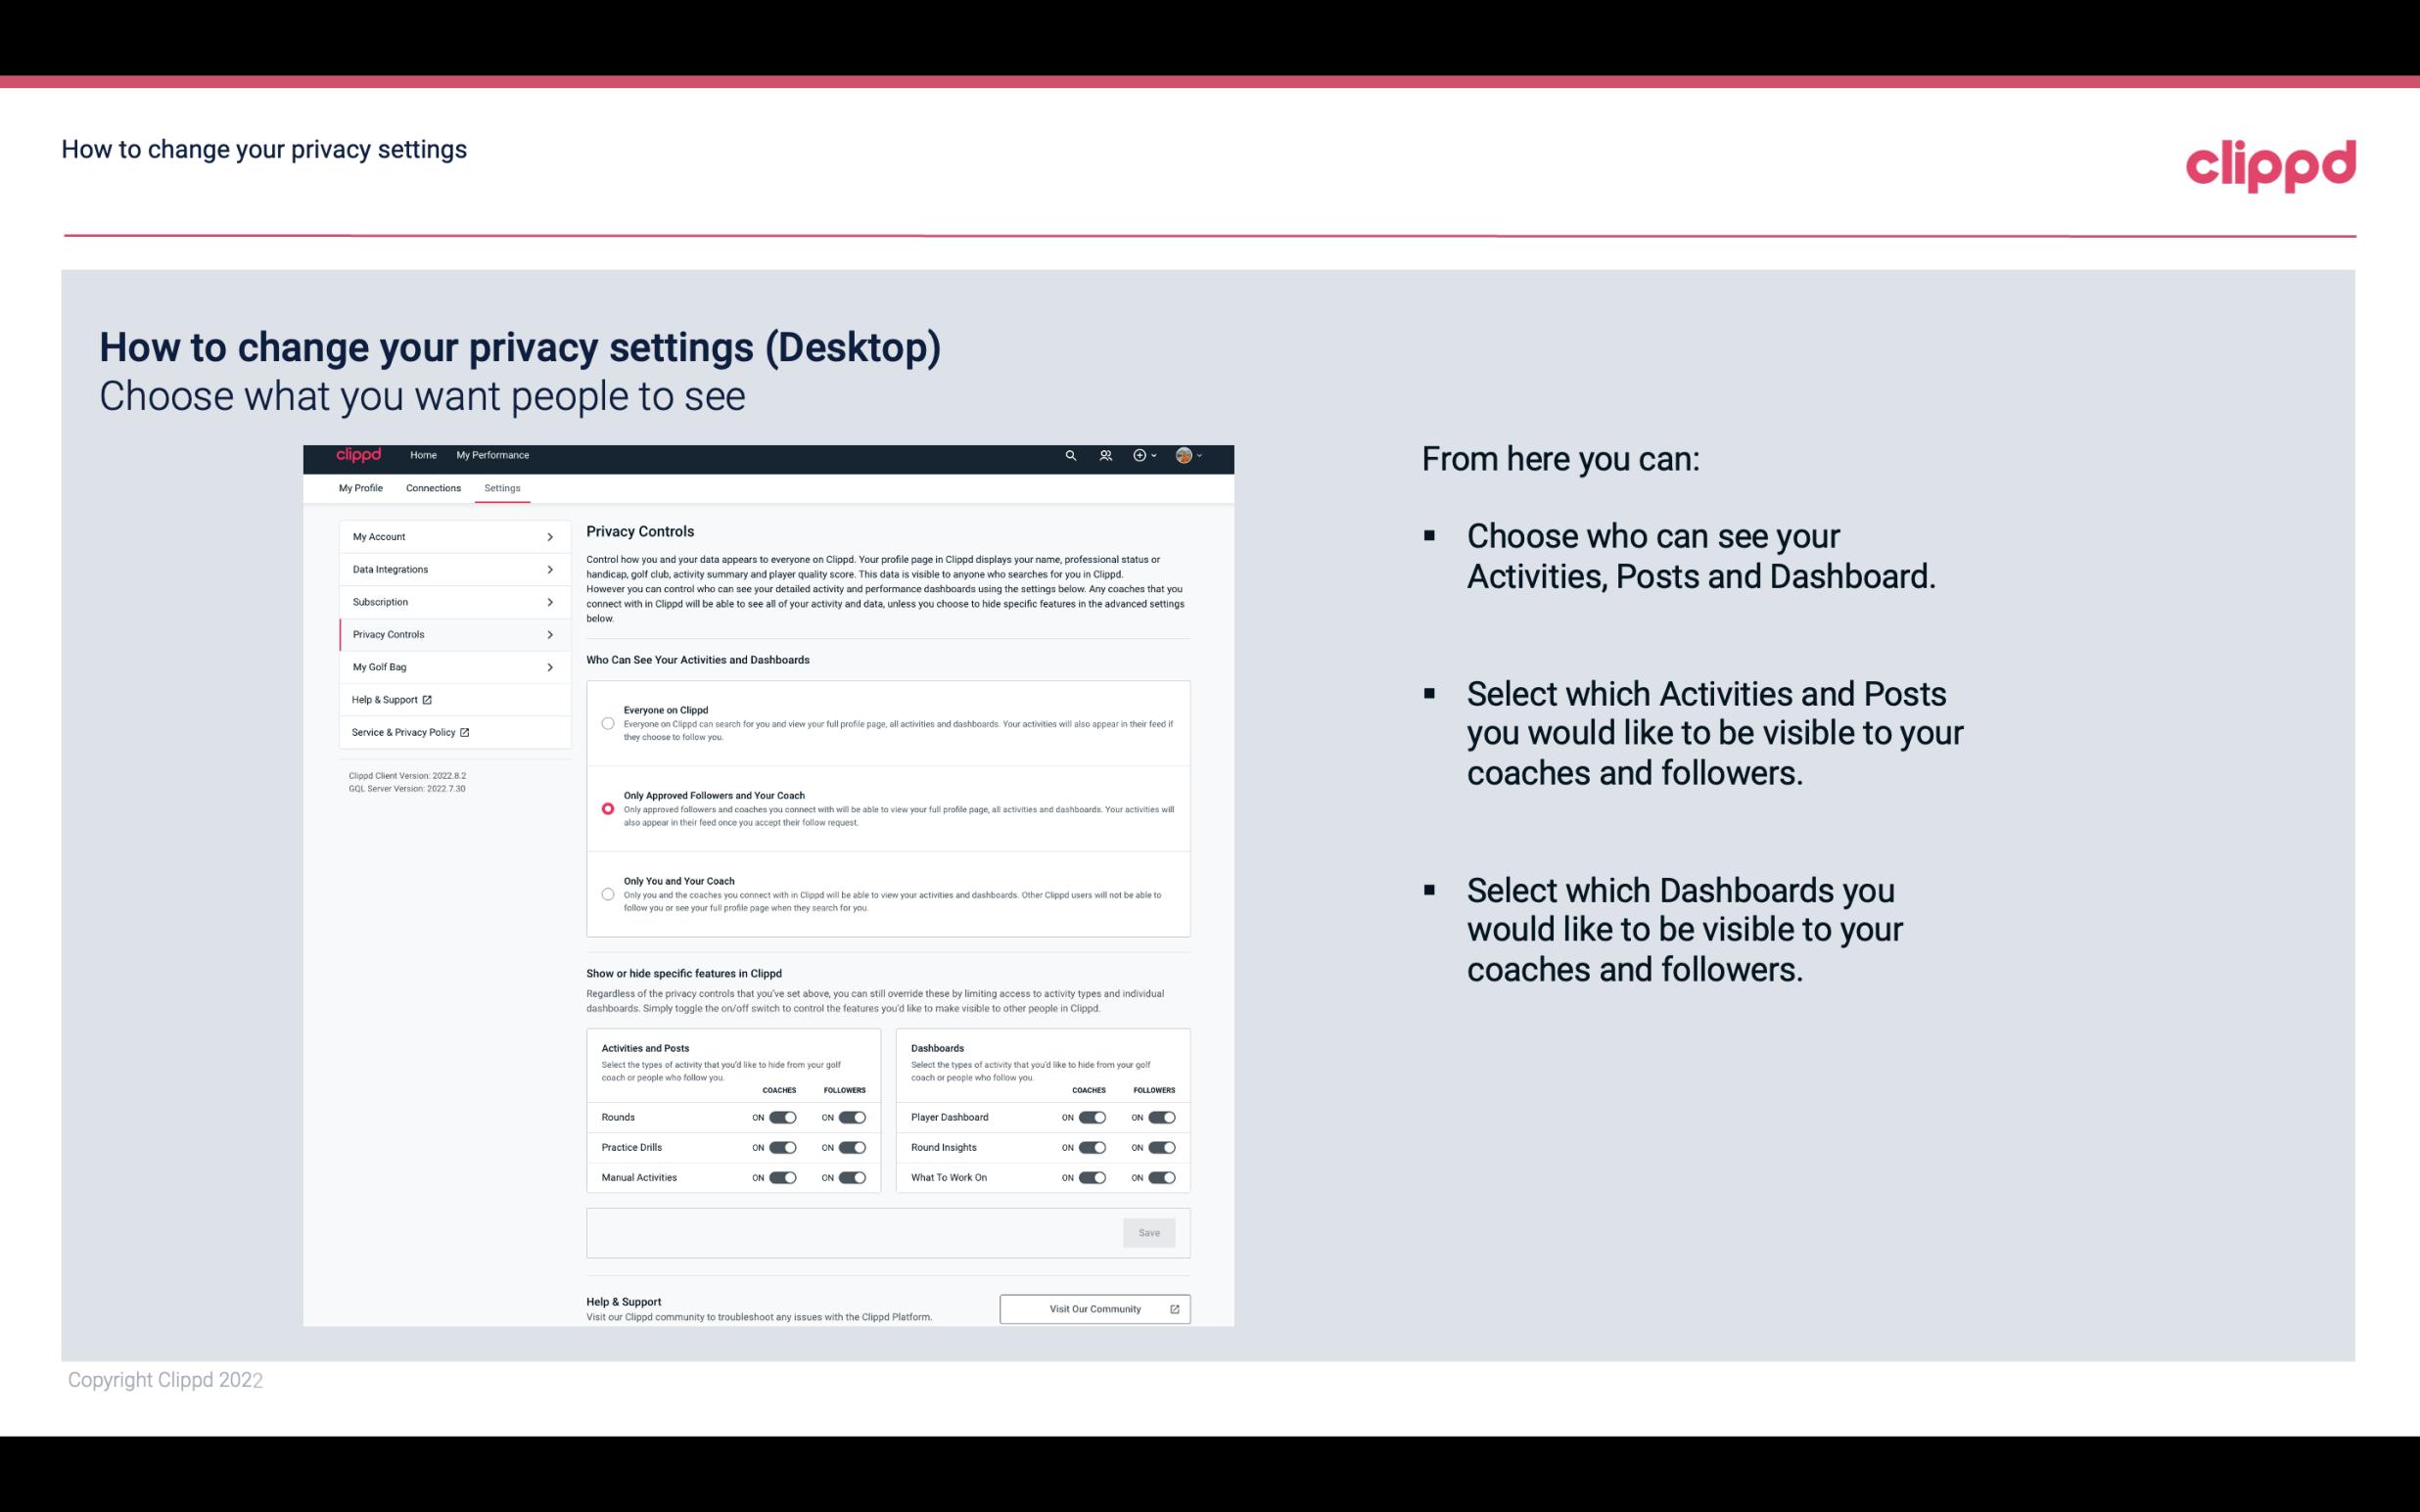The height and width of the screenshot is (1512, 2420).
Task: Select My Profile navigation icon
Action: pos(360,486)
